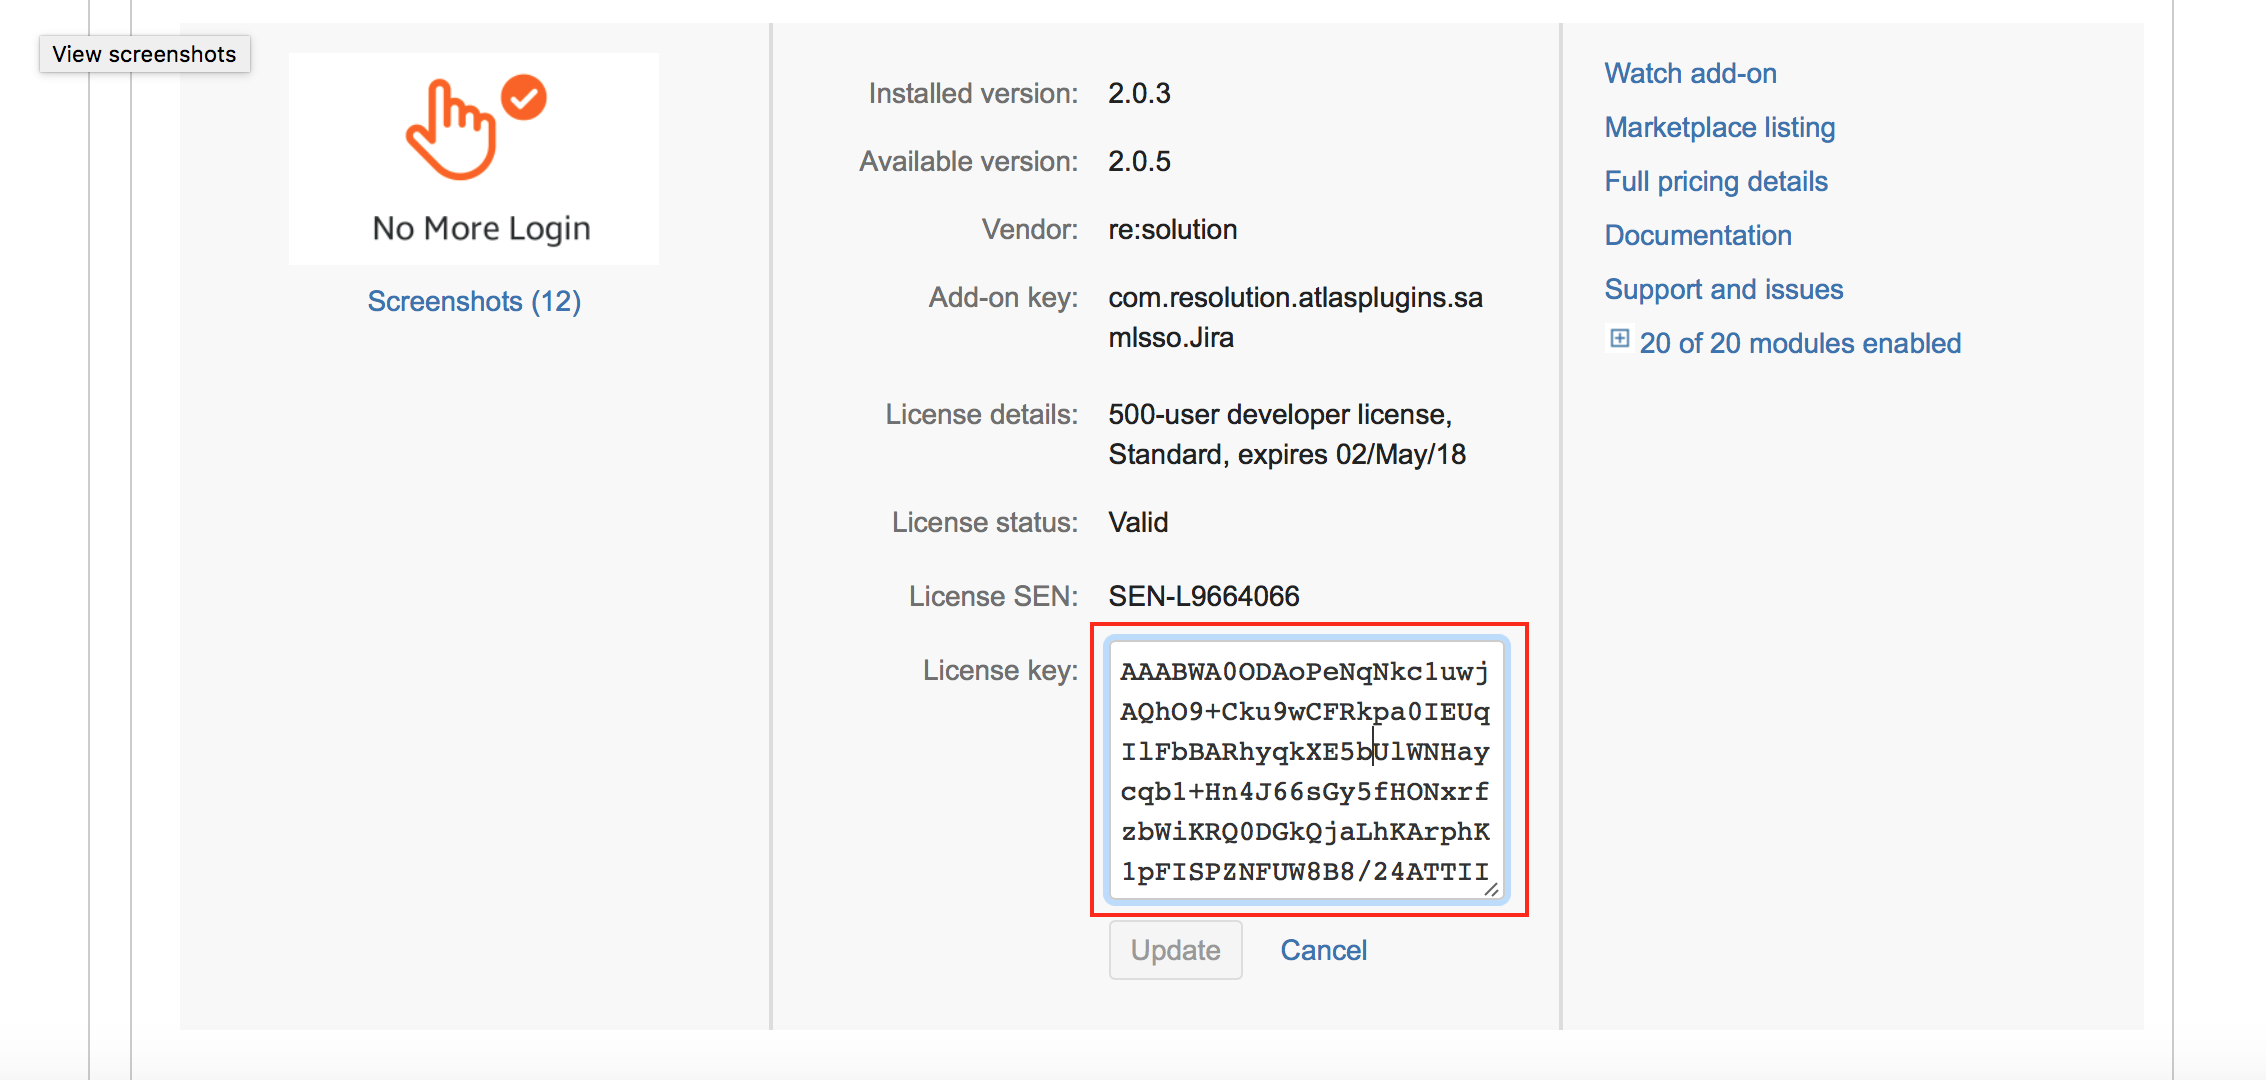The image size is (2266, 1080).
Task: Click the No More Login title text
Action: [x=481, y=228]
